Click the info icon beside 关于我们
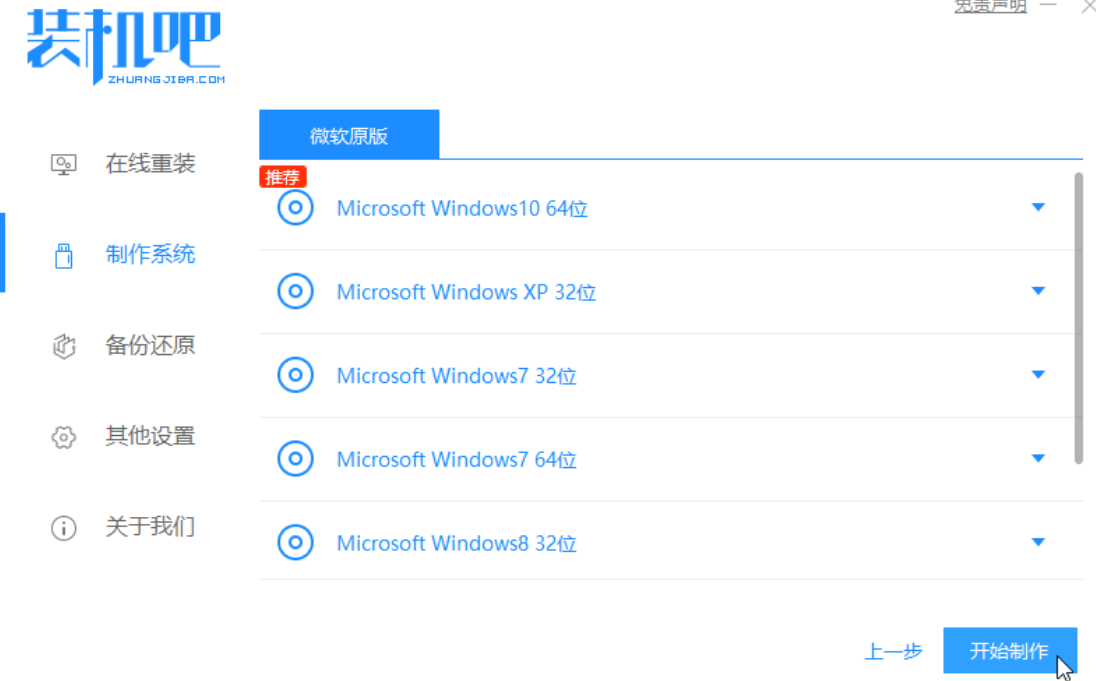 pyautogui.click(x=64, y=528)
